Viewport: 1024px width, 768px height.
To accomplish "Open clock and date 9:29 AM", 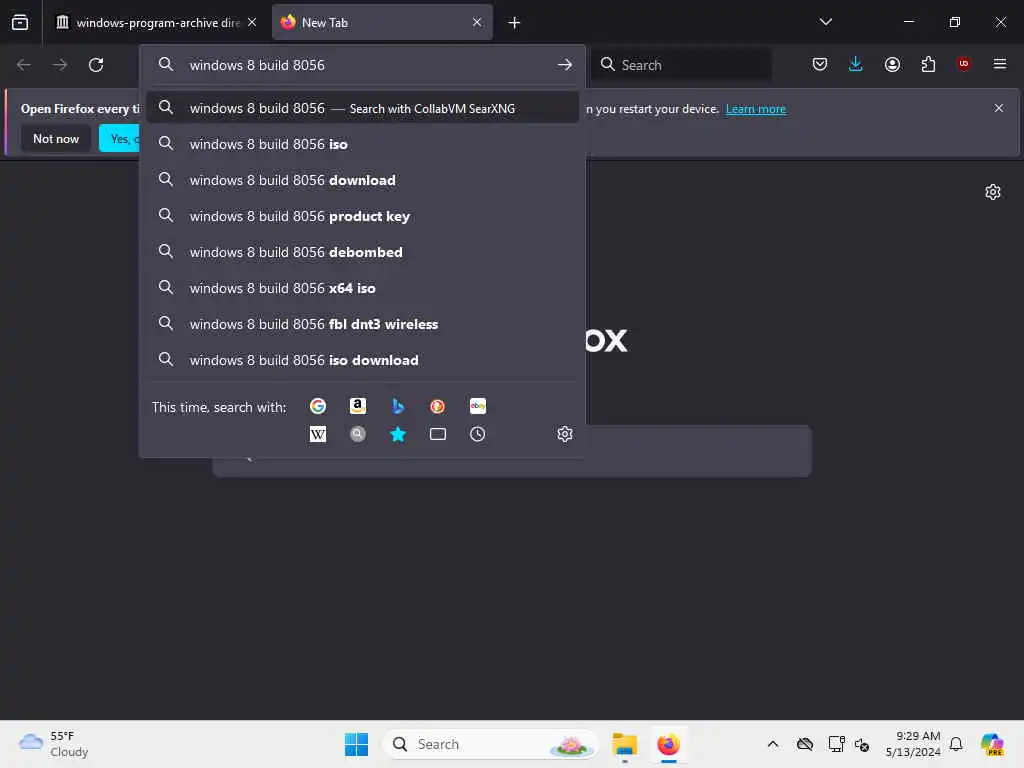I will (x=913, y=744).
